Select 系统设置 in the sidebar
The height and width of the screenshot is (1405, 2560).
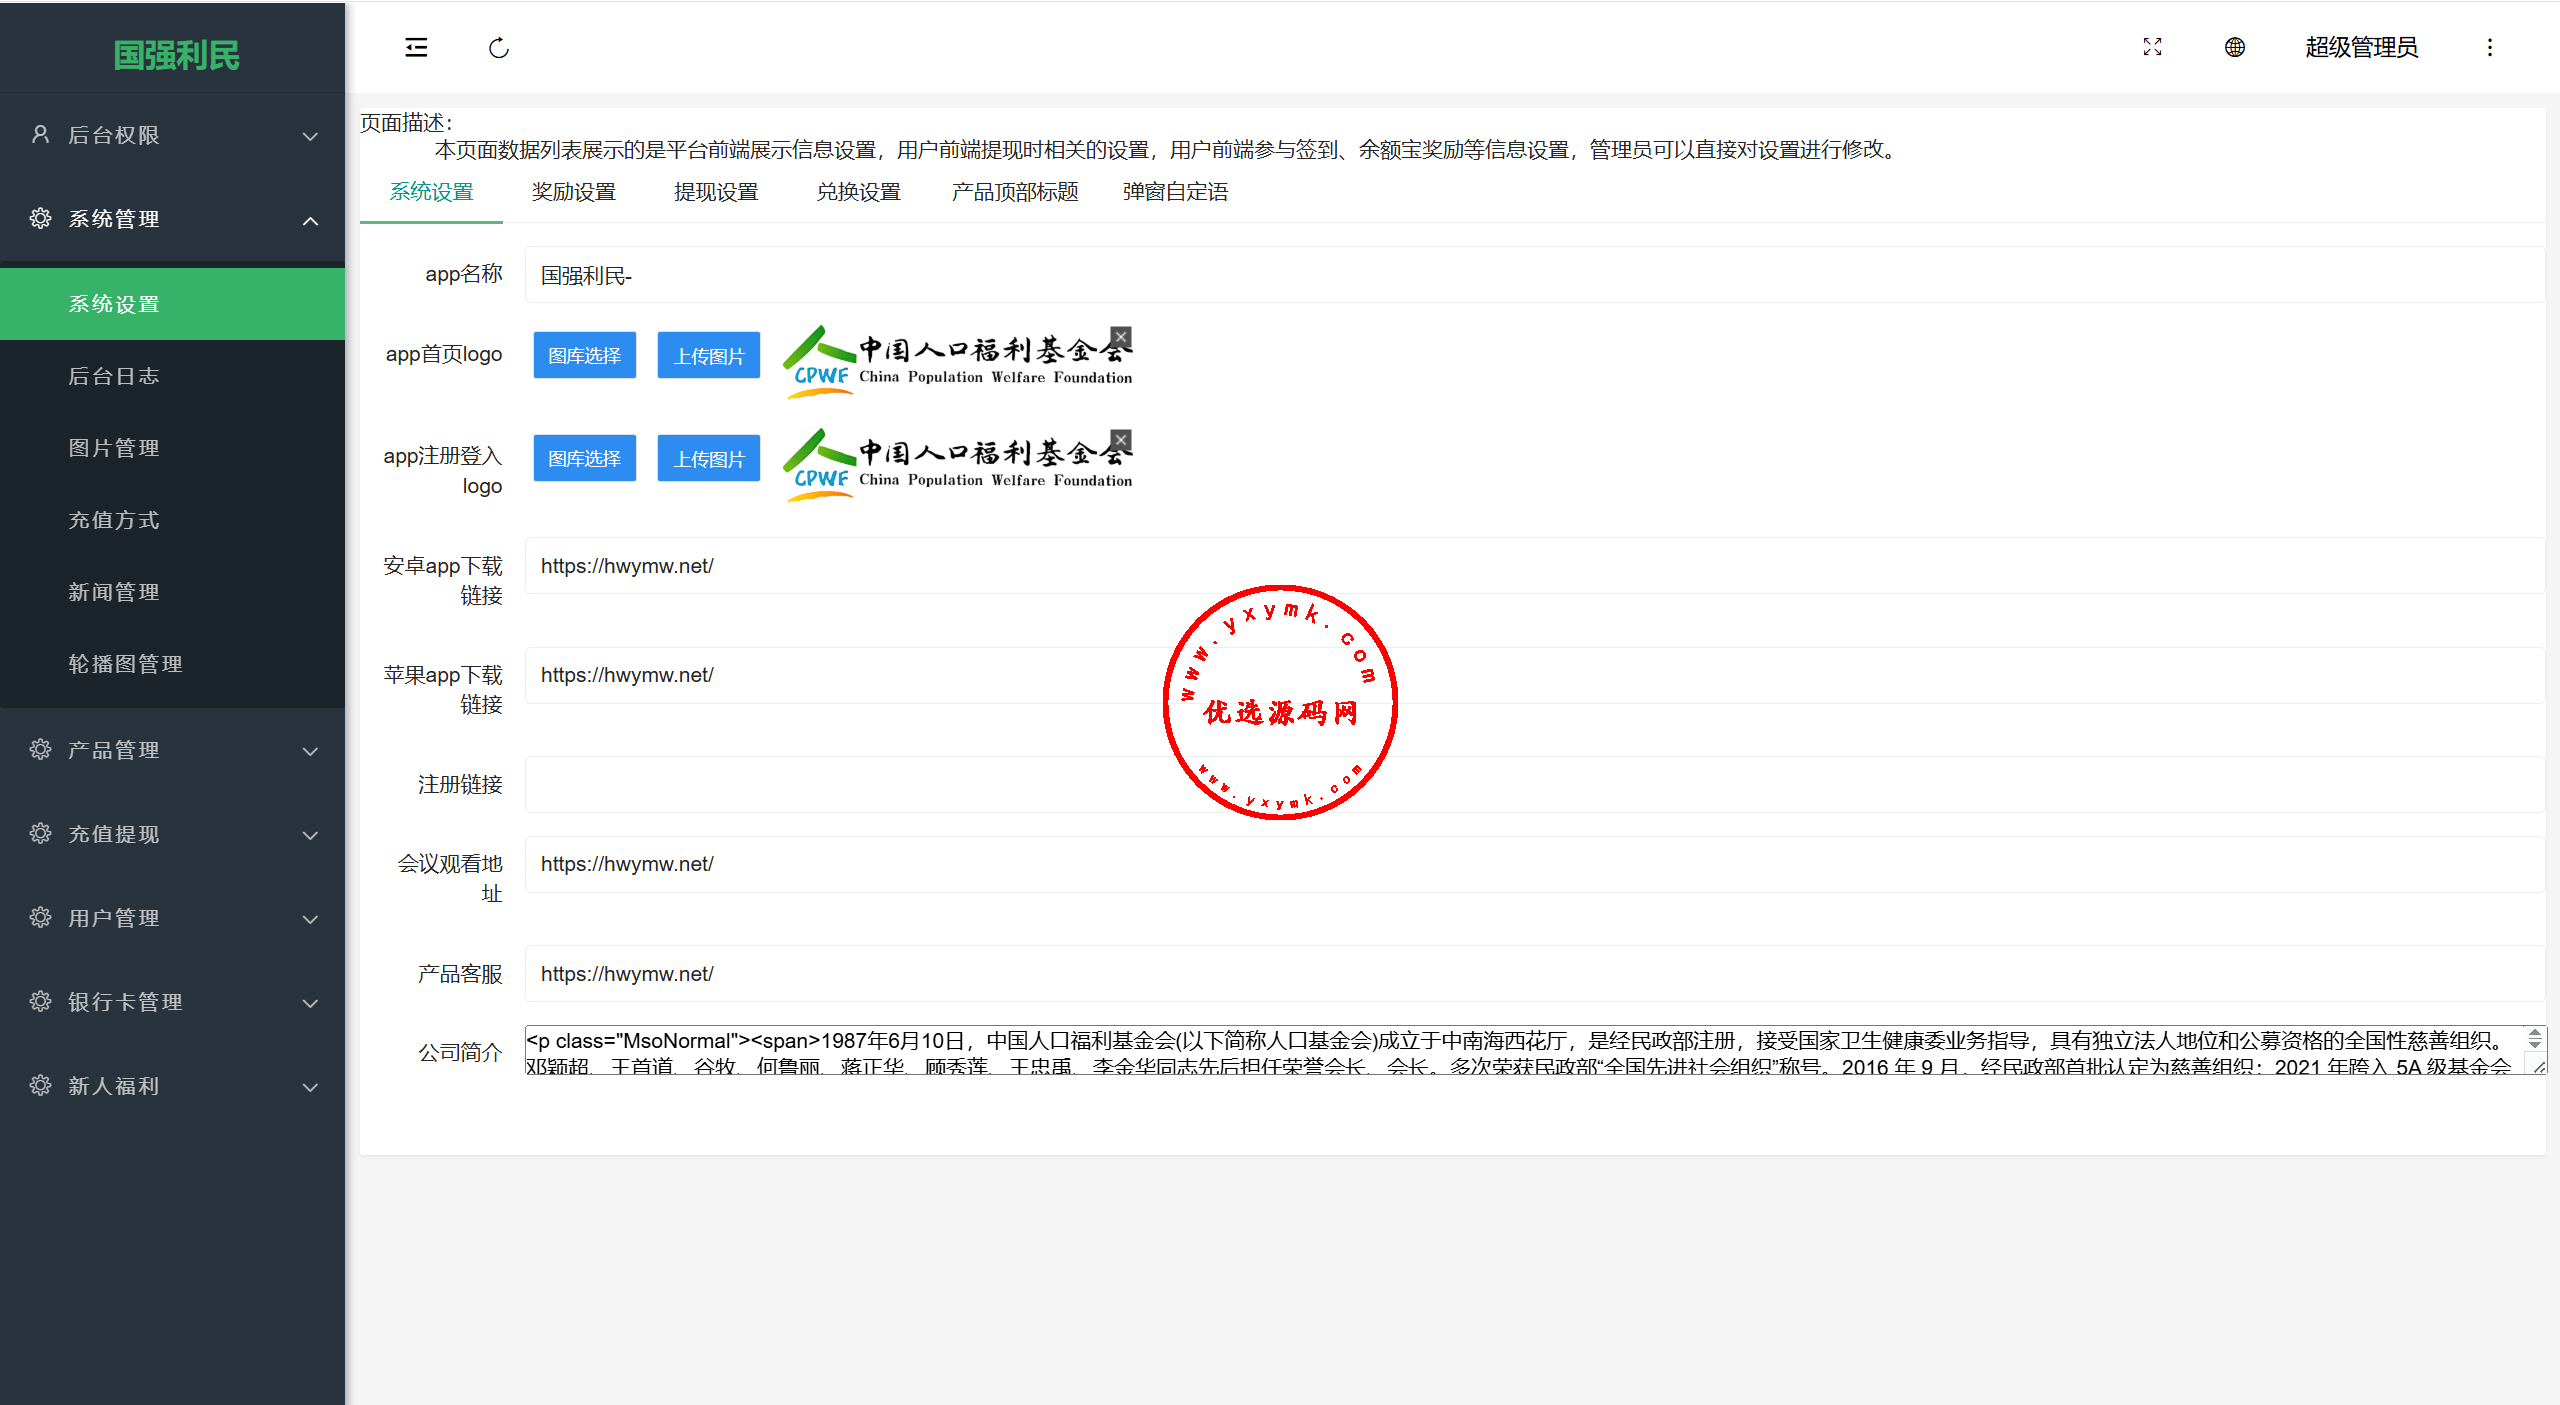tap(172, 304)
